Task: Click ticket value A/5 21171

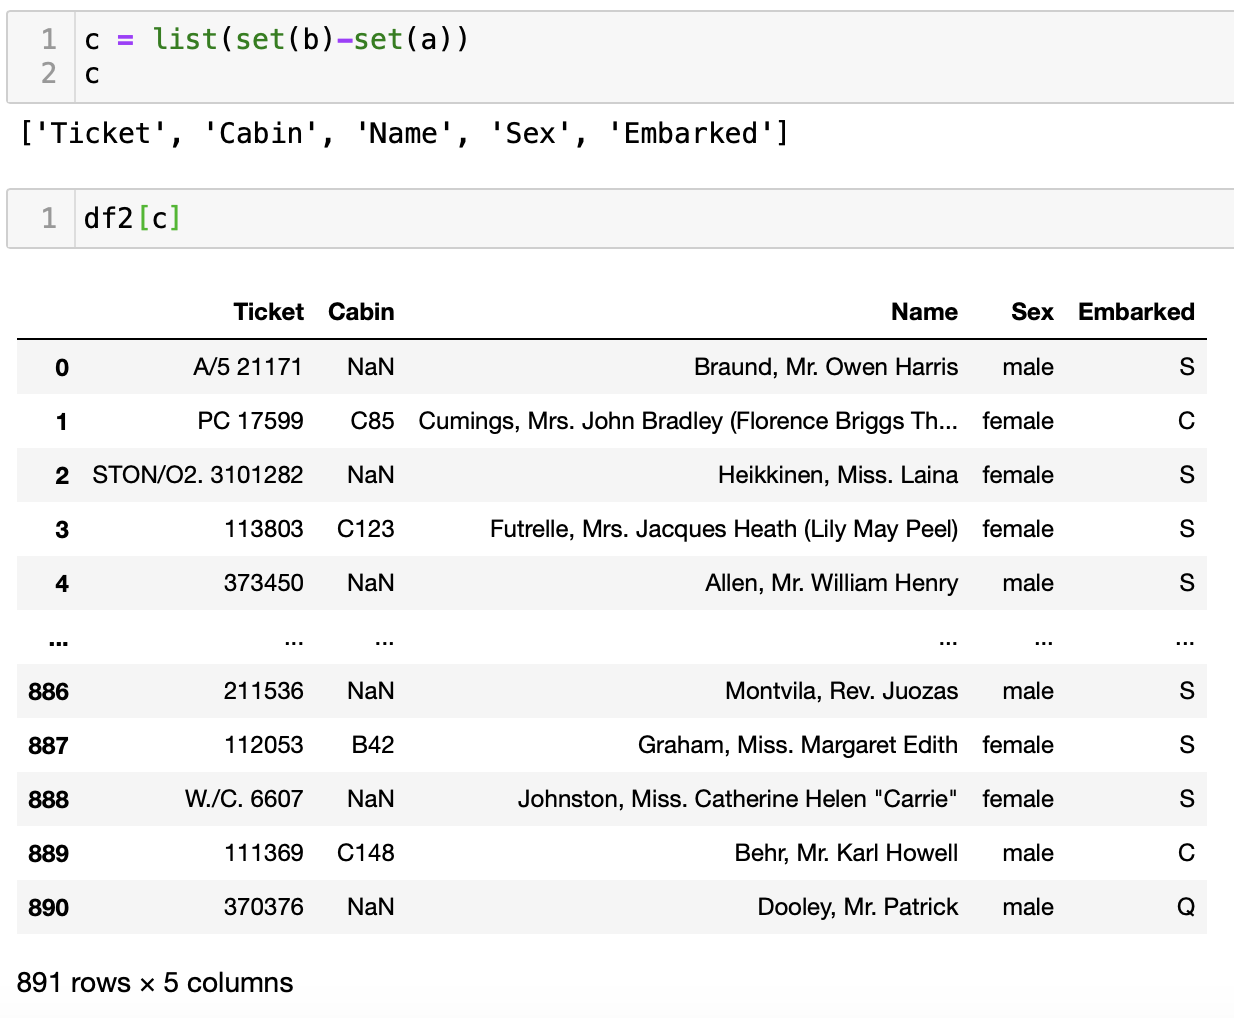Action: [x=248, y=367]
